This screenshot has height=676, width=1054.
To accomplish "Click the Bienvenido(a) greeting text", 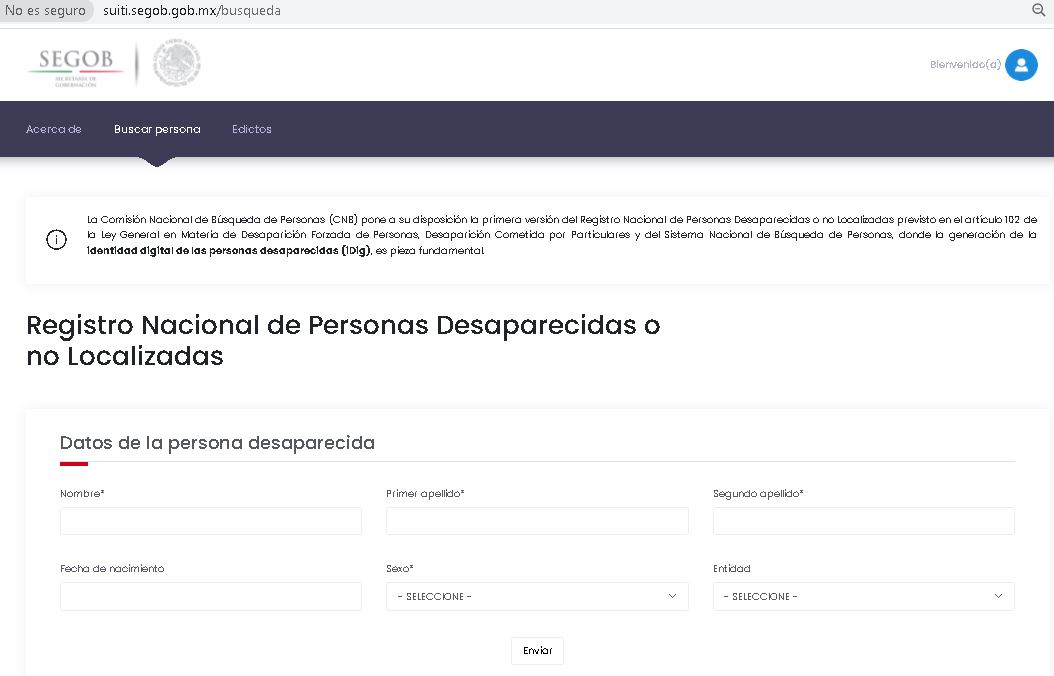I will [x=965, y=65].
